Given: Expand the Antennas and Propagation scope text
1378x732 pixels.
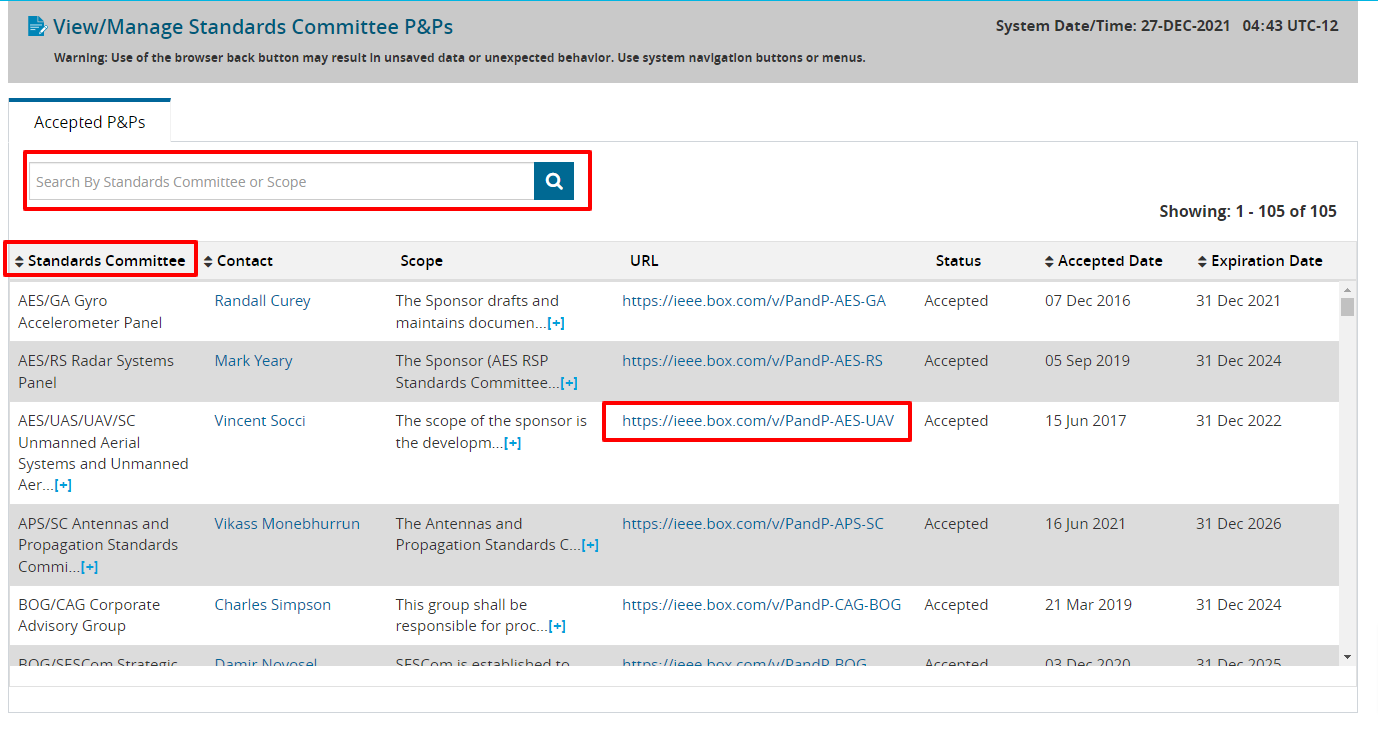Looking at the screenshot, I should click(590, 545).
